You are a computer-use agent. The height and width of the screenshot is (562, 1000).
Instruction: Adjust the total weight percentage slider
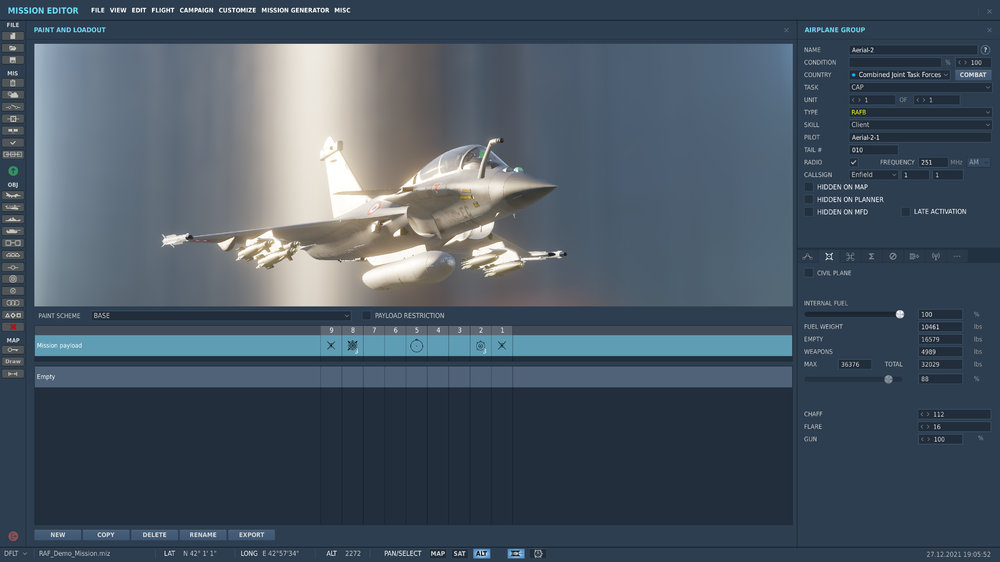(x=888, y=379)
